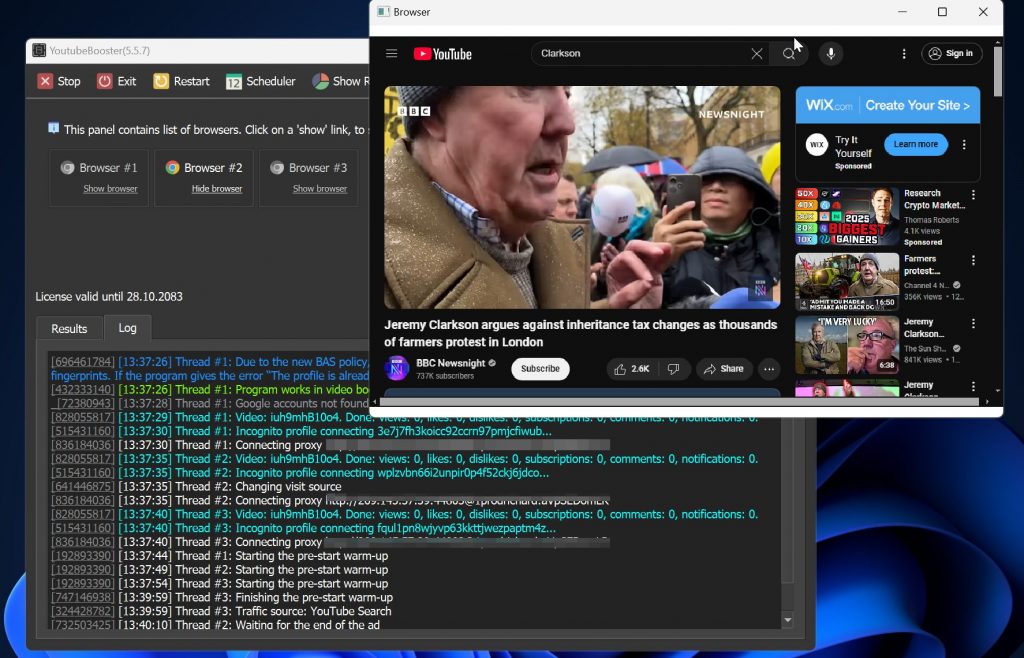Click the Browser #1 grey icon

pos(67,168)
